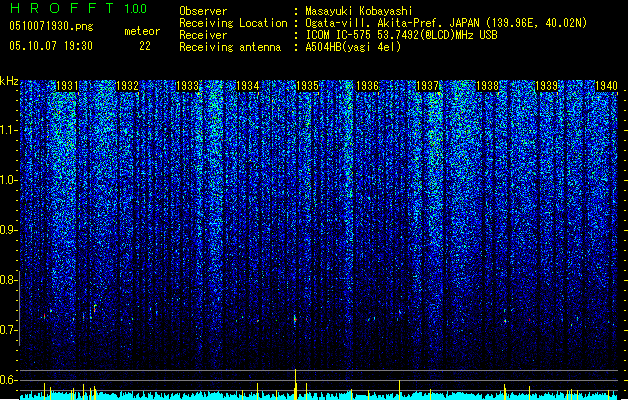Click the kHz axis unit label
Screen dimensions: 629x400
[9, 81]
